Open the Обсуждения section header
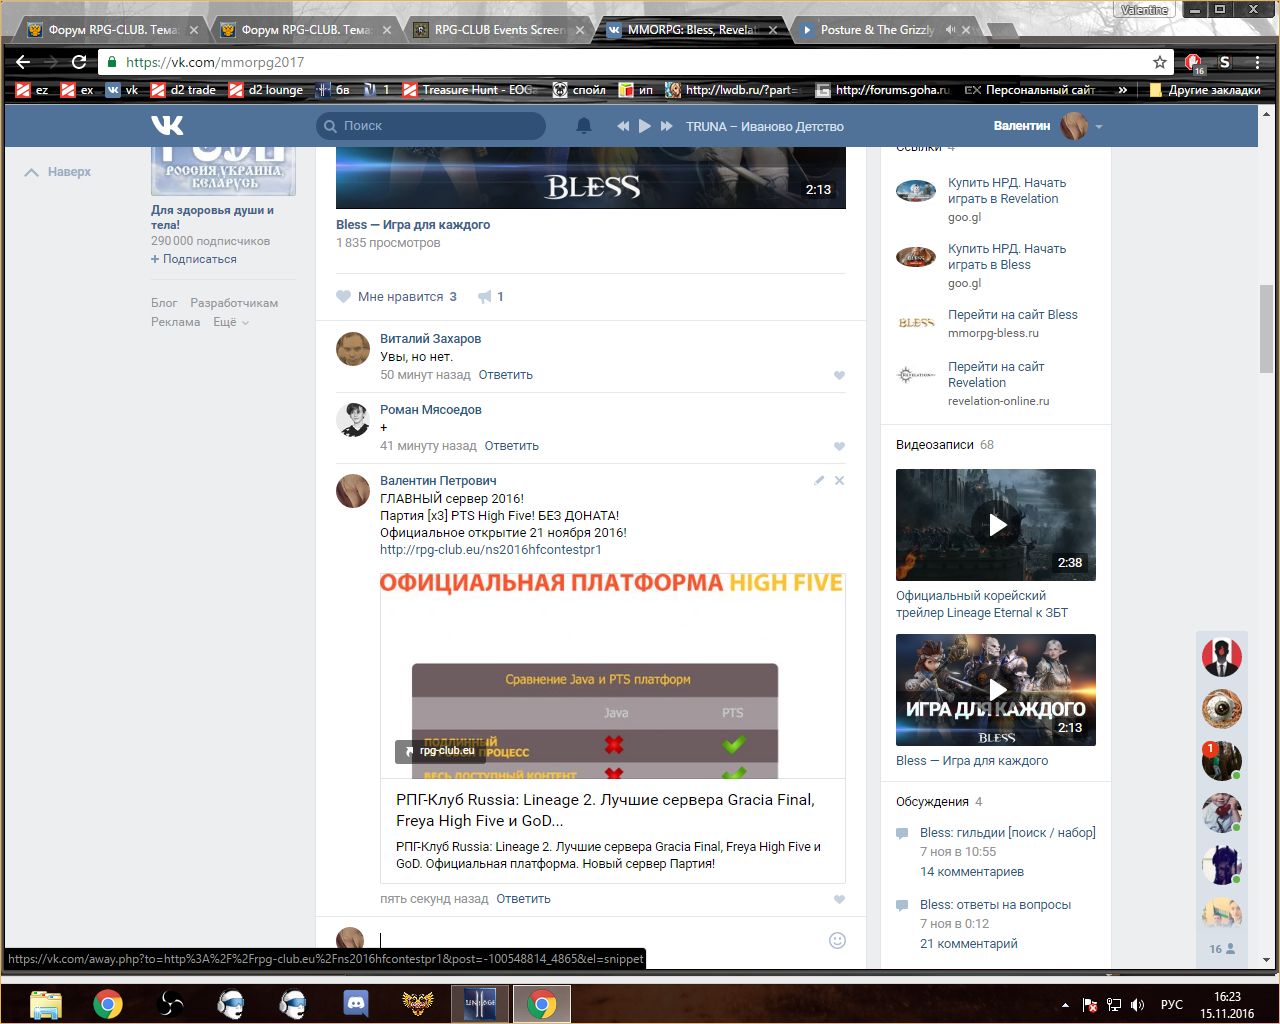Image resolution: width=1280 pixels, height=1024 pixels. tap(939, 802)
